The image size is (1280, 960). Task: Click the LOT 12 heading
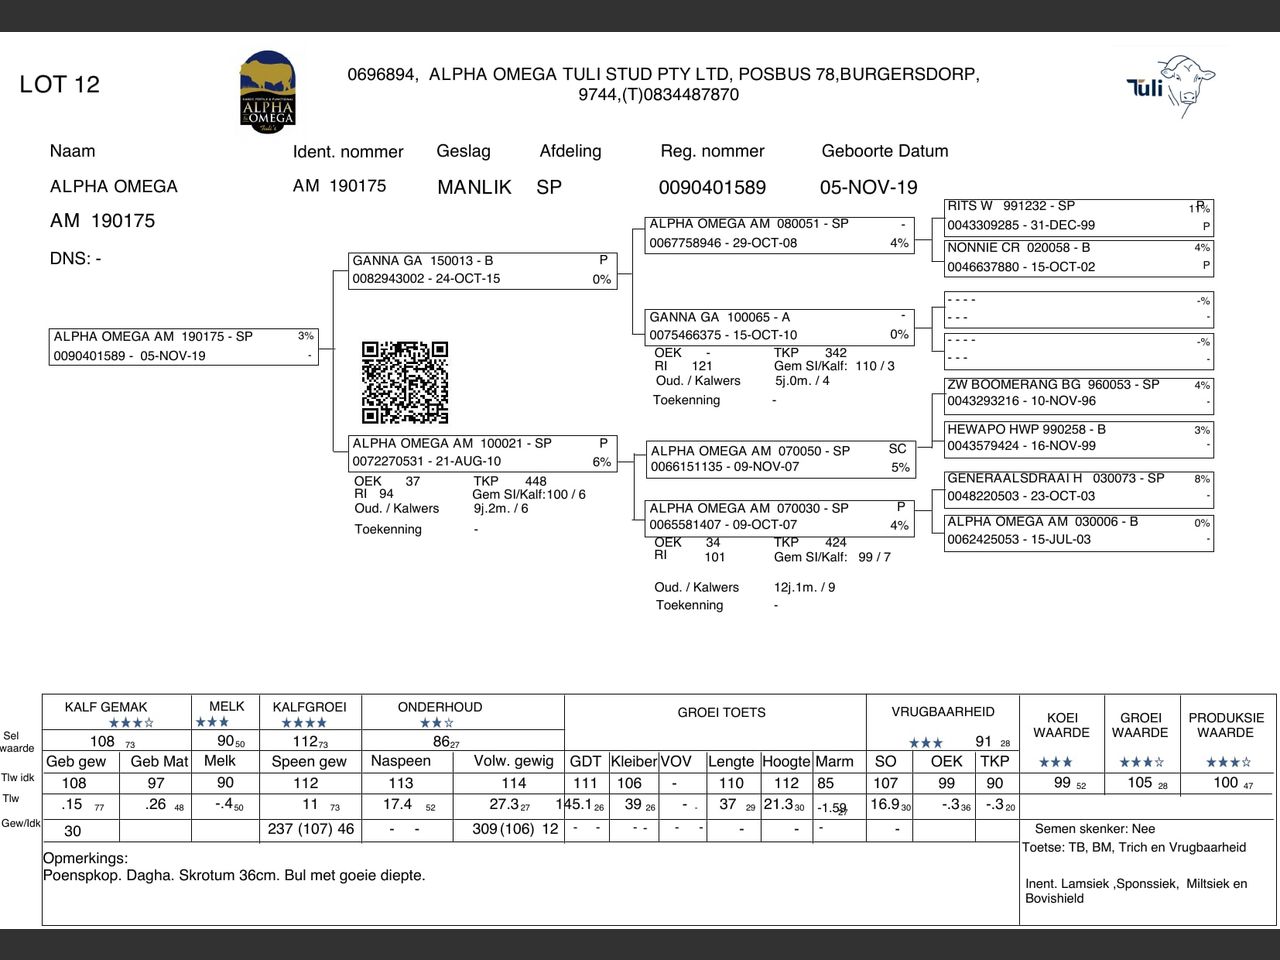(60, 84)
